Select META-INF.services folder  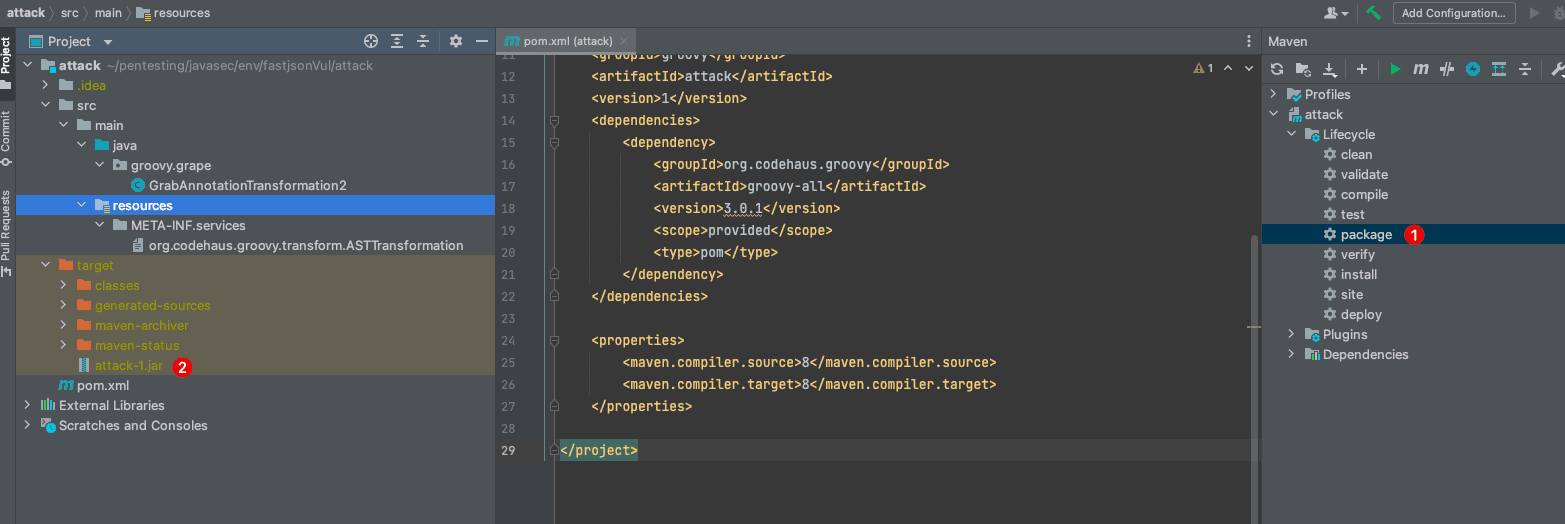[x=188, y=225]
